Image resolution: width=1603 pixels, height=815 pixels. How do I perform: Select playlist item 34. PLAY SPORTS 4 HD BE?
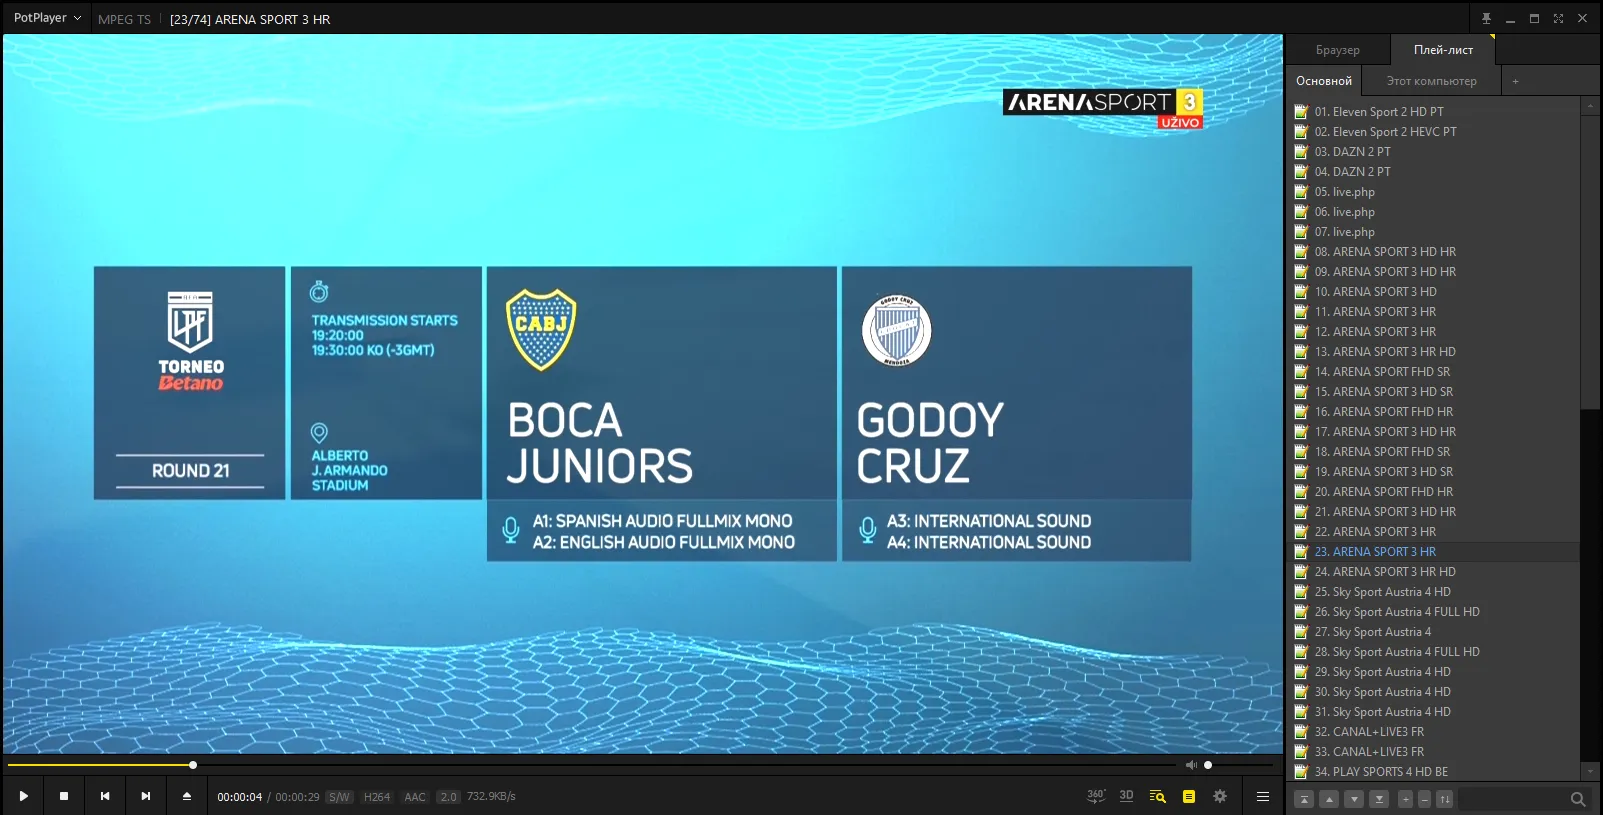coord(1435,772)
